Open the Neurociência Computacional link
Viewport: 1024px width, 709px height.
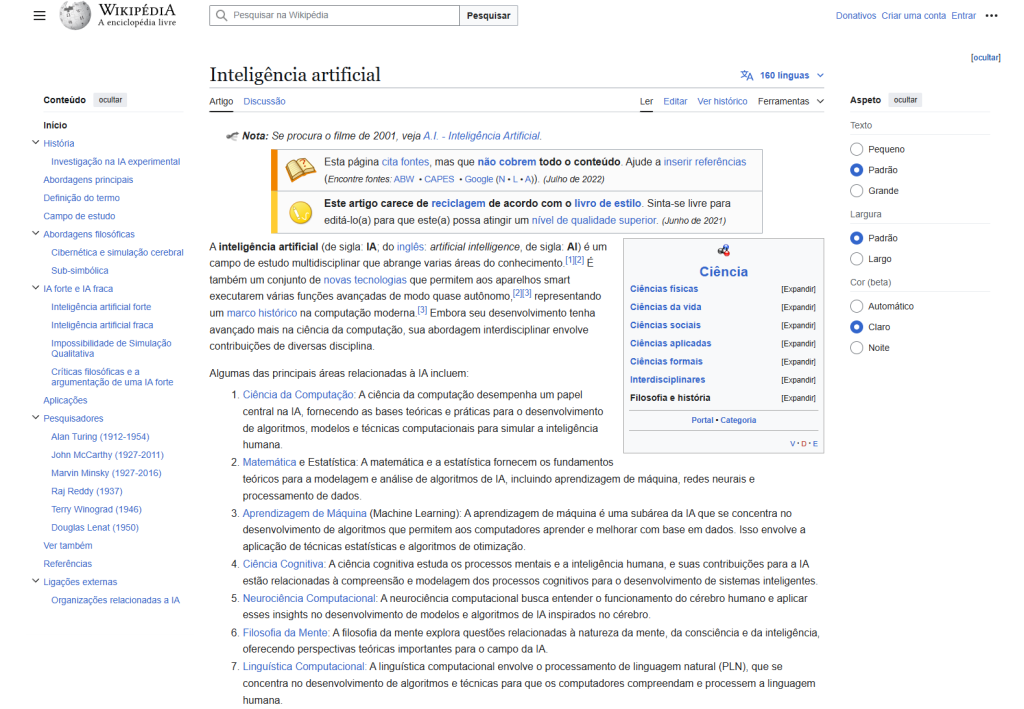(310, 599)
